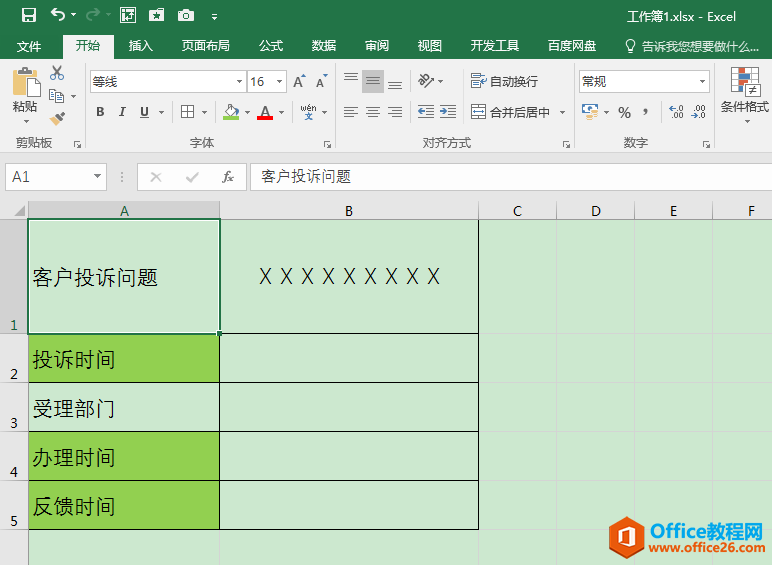Click the red Font Color button

pos(265,112)
